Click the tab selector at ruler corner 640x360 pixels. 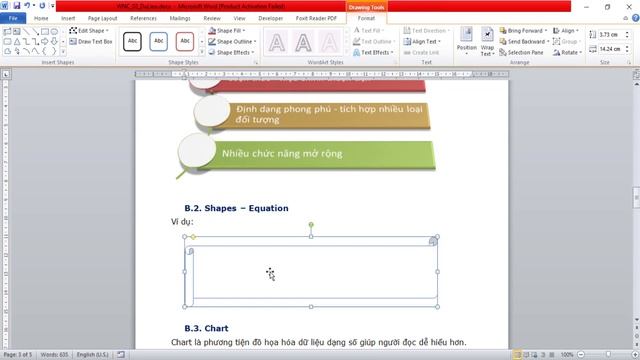[x=6, y=74]
